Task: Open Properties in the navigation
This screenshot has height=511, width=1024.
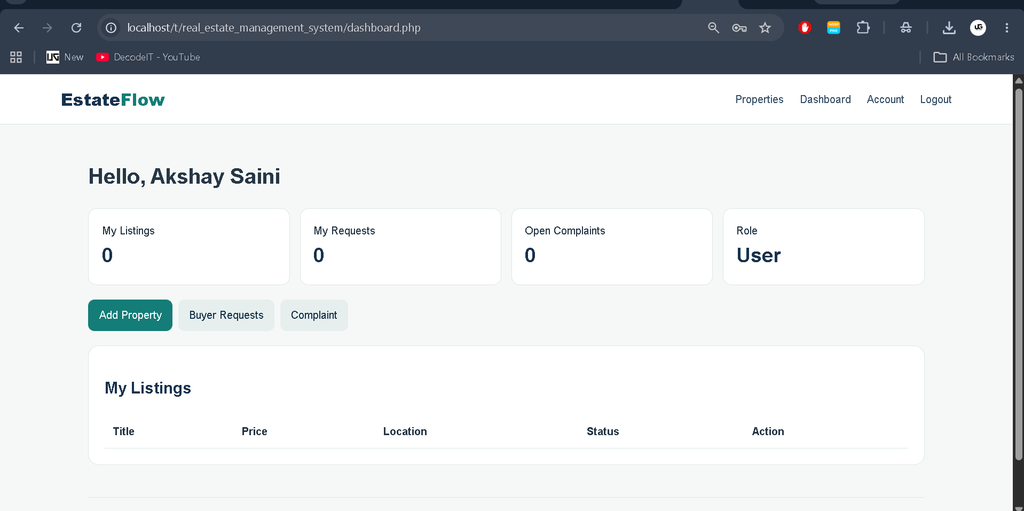Action: (x=760, y=99)
